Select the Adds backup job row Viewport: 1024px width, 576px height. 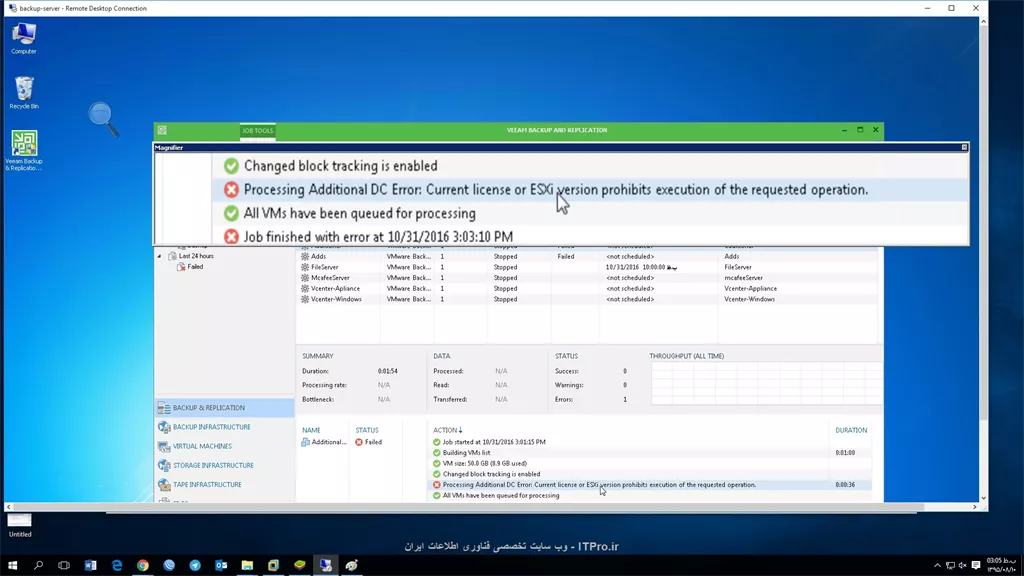coord(588,257)
